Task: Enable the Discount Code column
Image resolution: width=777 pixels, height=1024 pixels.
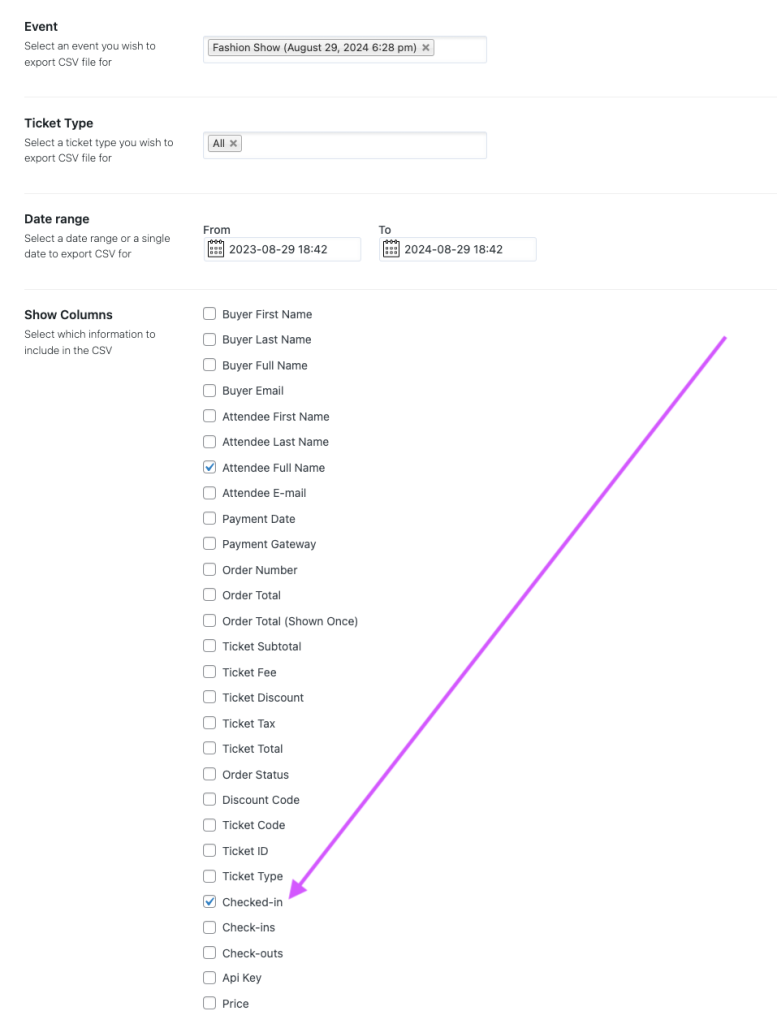Action: click(x=210, y=800)
